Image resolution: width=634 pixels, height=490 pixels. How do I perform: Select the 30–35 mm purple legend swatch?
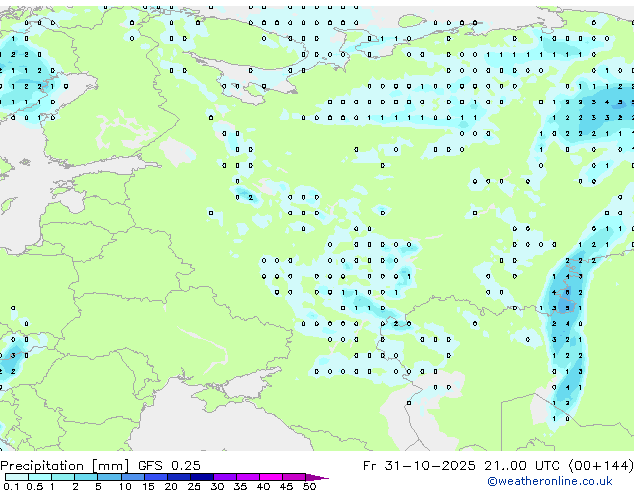click(x=225, y=477)
